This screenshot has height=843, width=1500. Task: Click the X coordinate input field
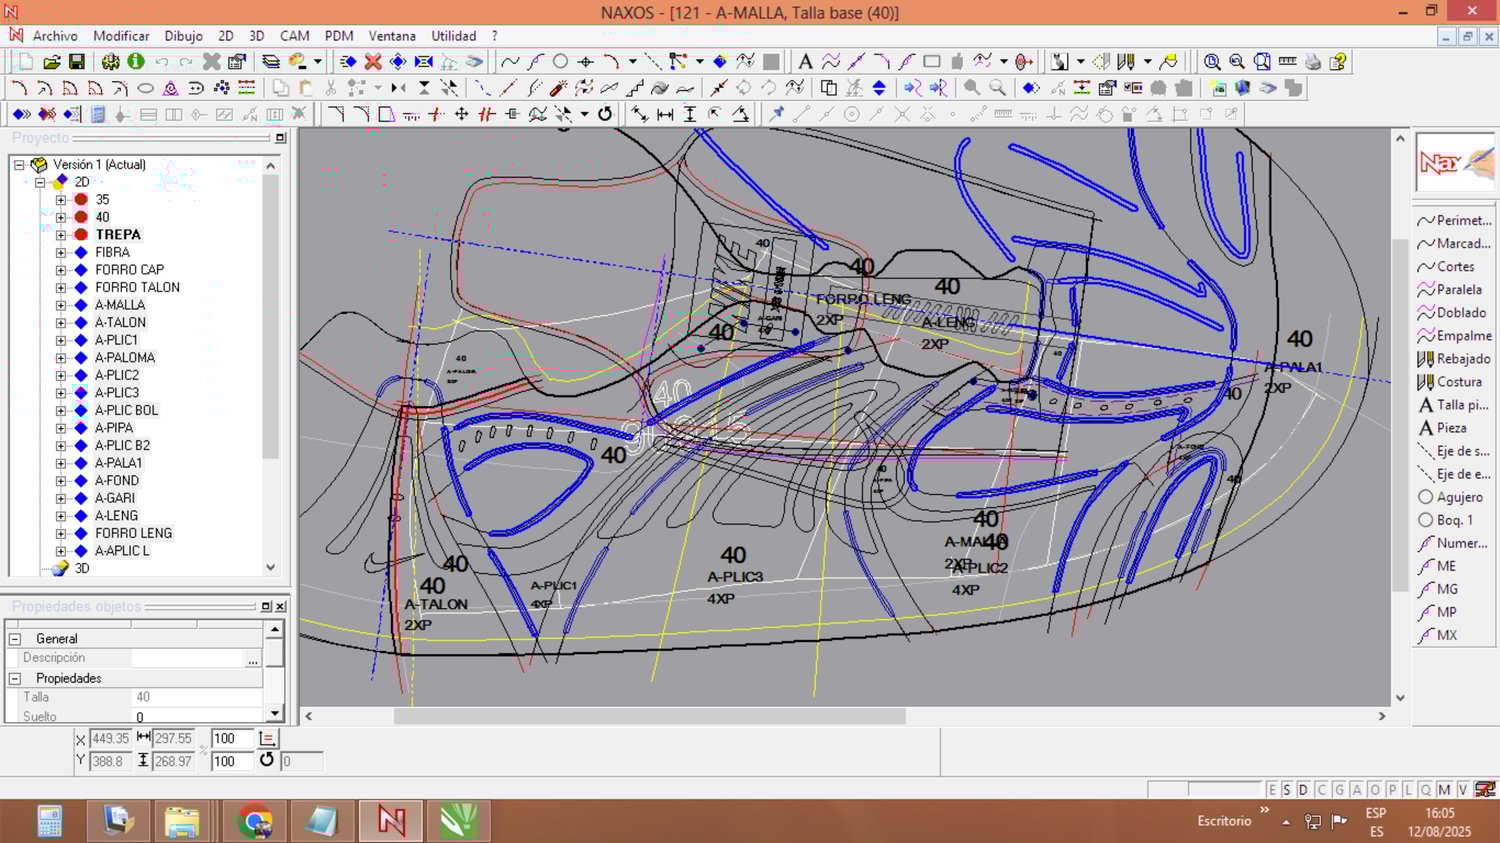coord(110,739)
